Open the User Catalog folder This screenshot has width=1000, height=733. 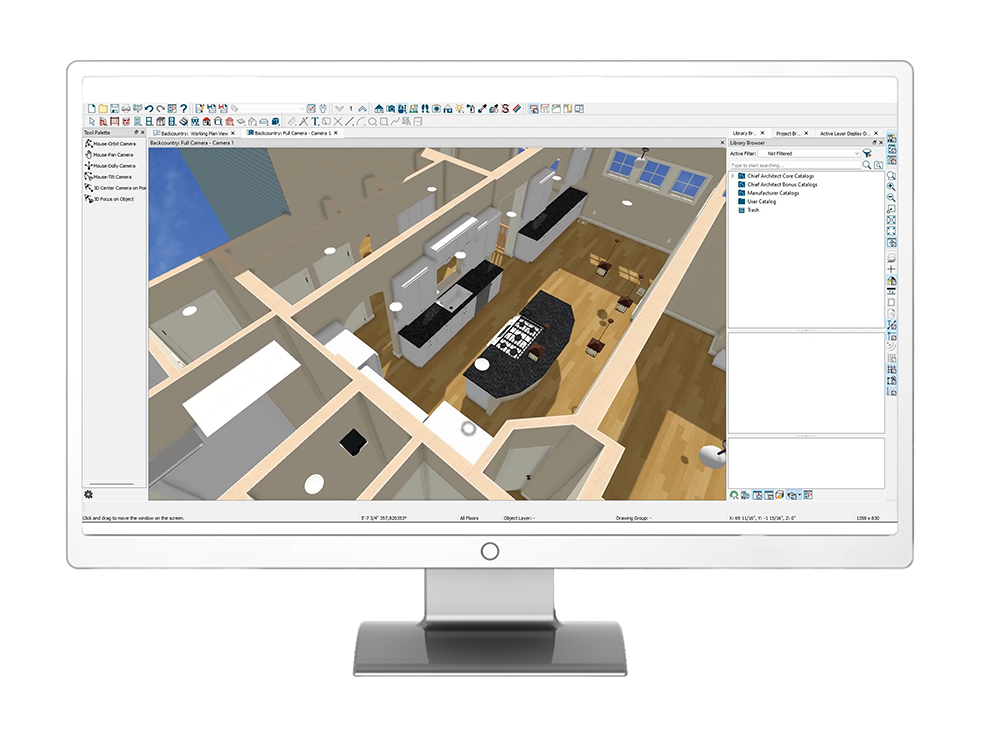point(761,202)
